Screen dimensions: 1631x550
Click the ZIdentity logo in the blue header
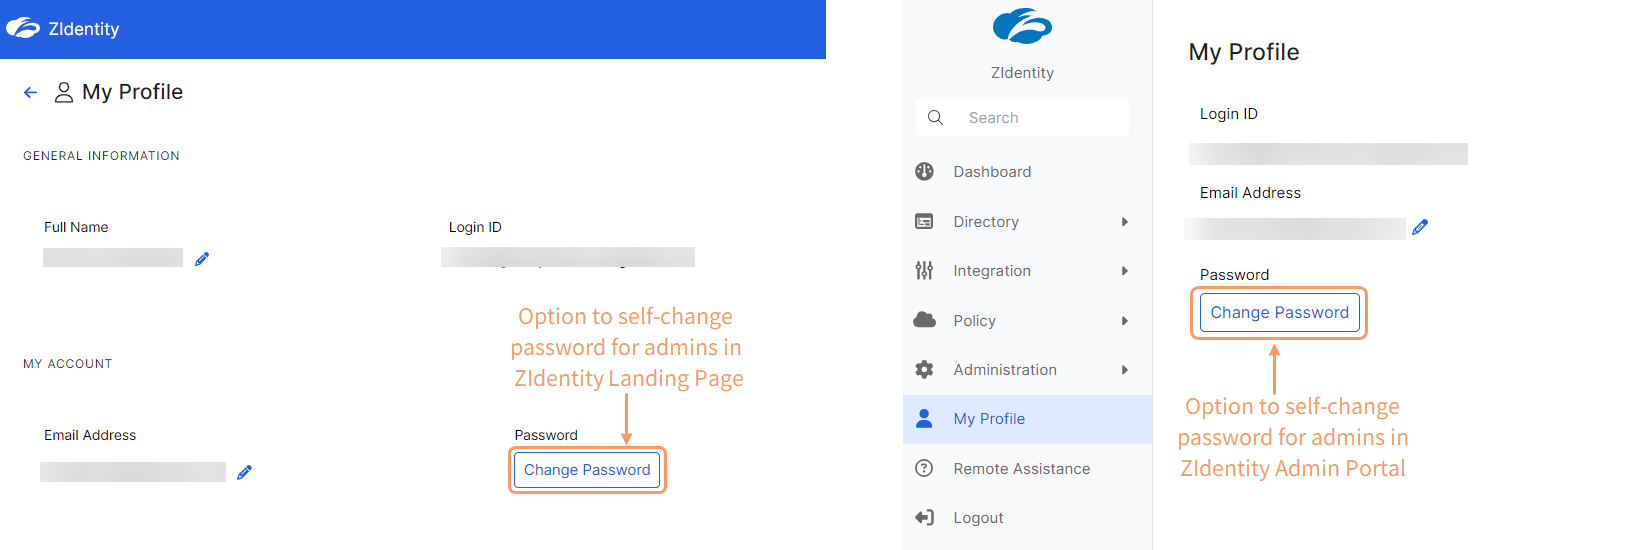(x=23, y=28)
